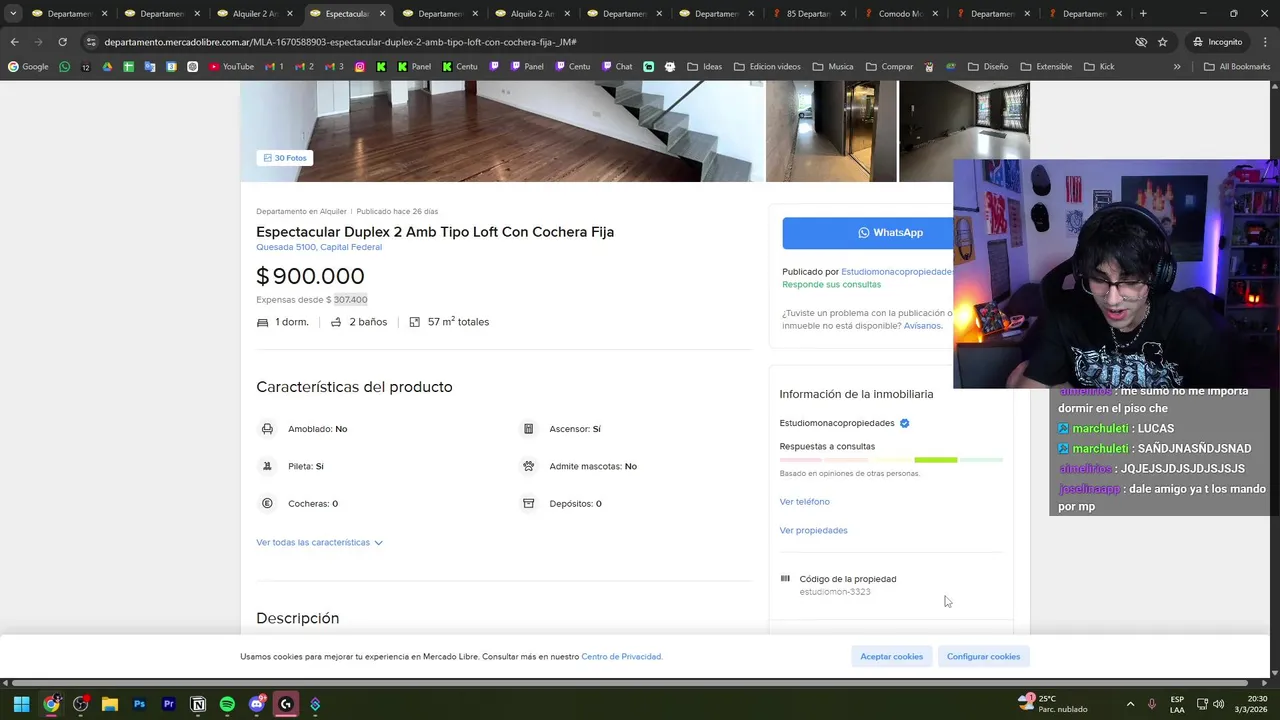Open the Ver teléfono link
This screenshot has height=720, width=1280.
tap(804, 501)
